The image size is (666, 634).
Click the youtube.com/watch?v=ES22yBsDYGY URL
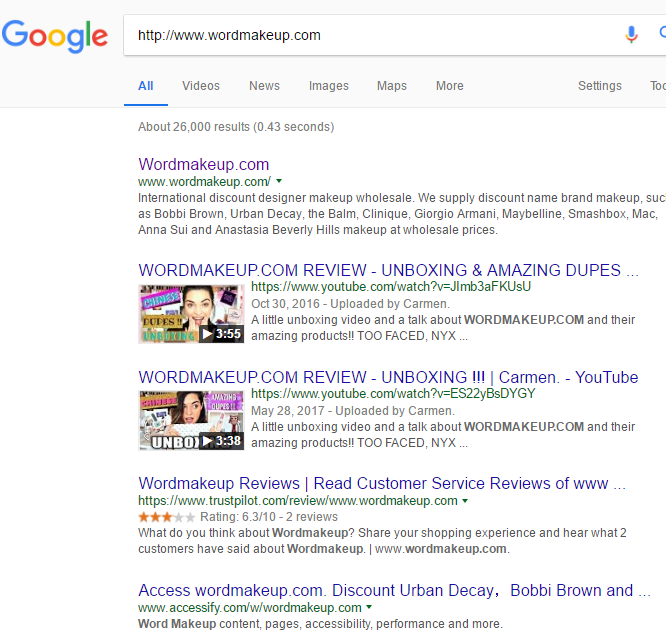coord(393,394)
